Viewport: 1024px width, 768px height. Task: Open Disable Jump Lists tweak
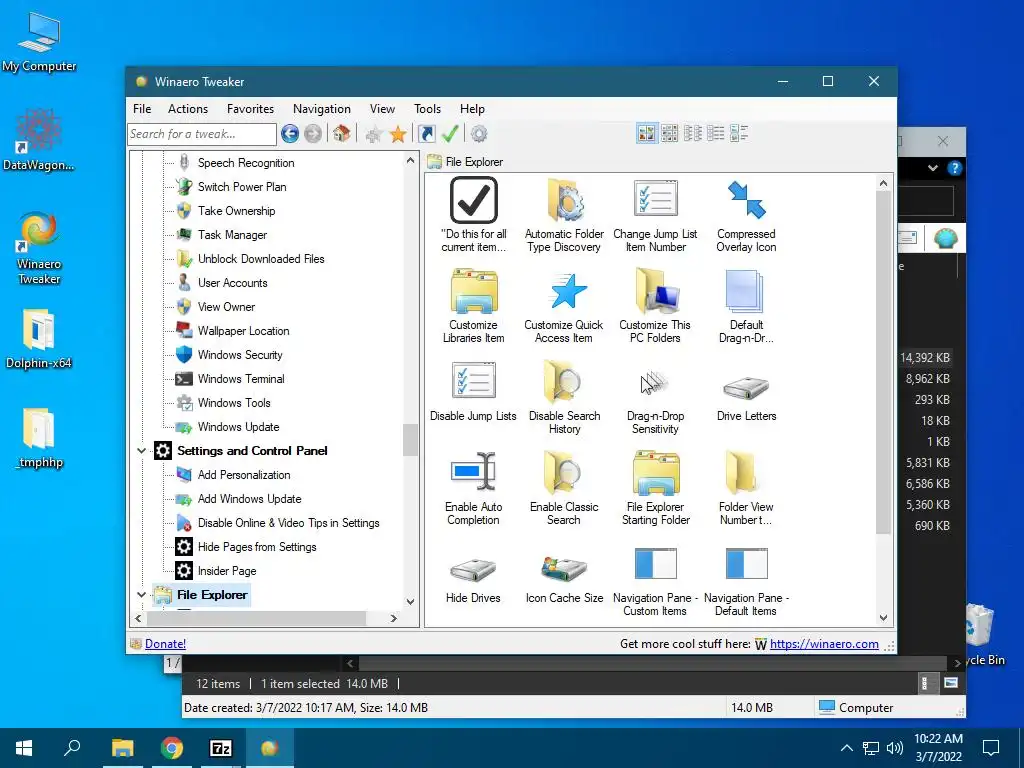(473, 391)
